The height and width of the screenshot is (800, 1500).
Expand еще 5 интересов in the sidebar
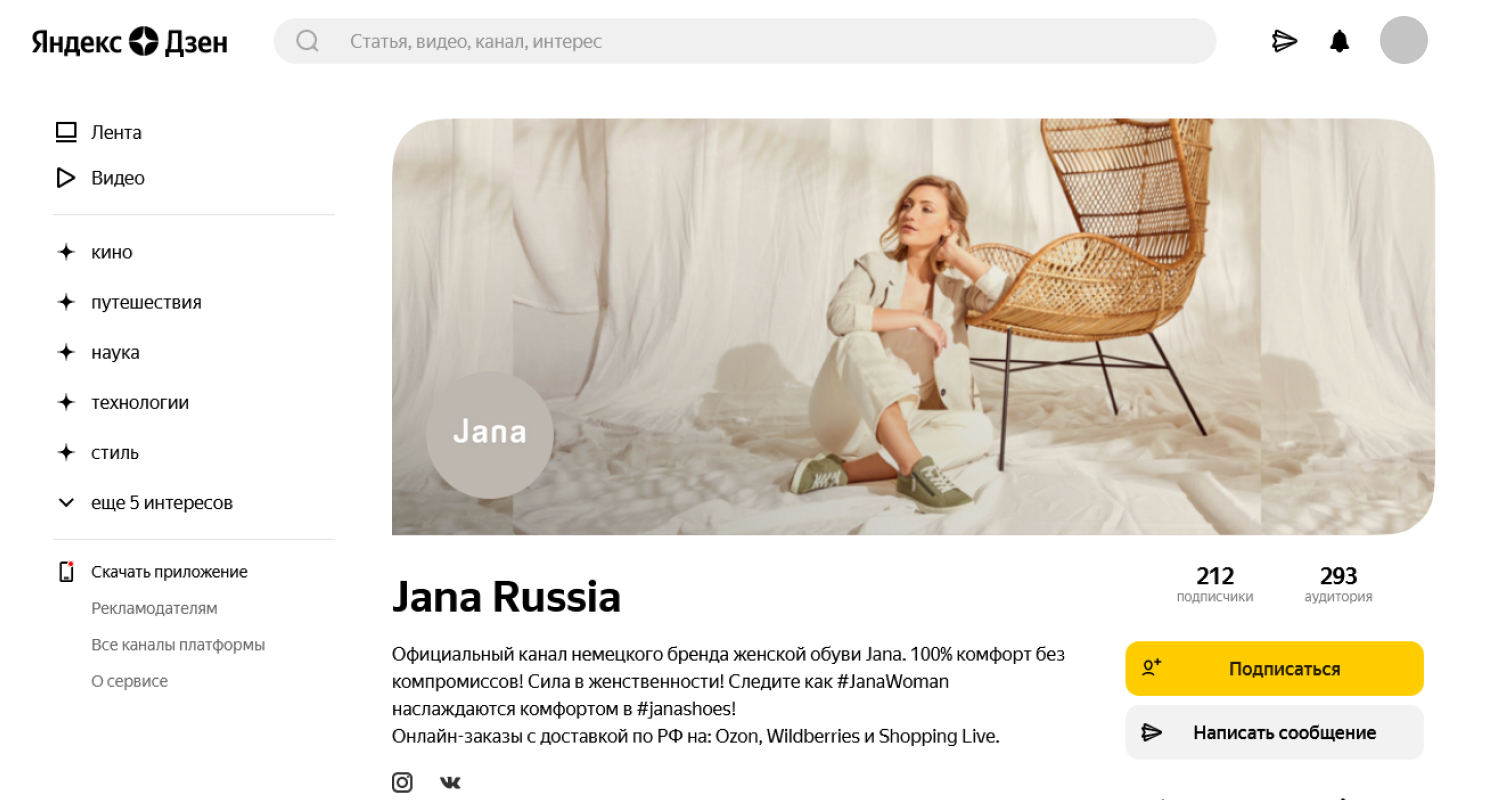[162, 502]
